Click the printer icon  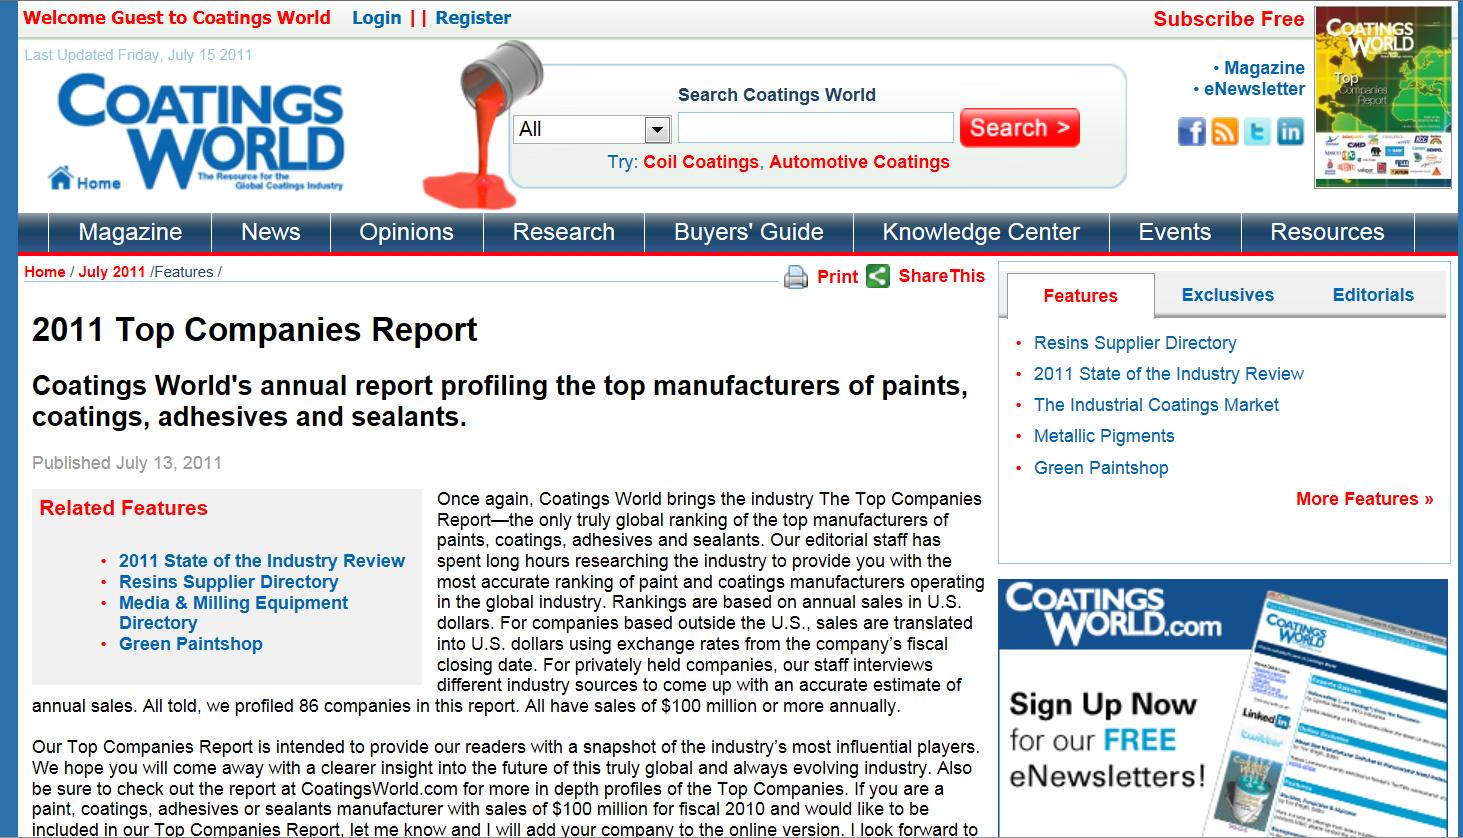796,277
